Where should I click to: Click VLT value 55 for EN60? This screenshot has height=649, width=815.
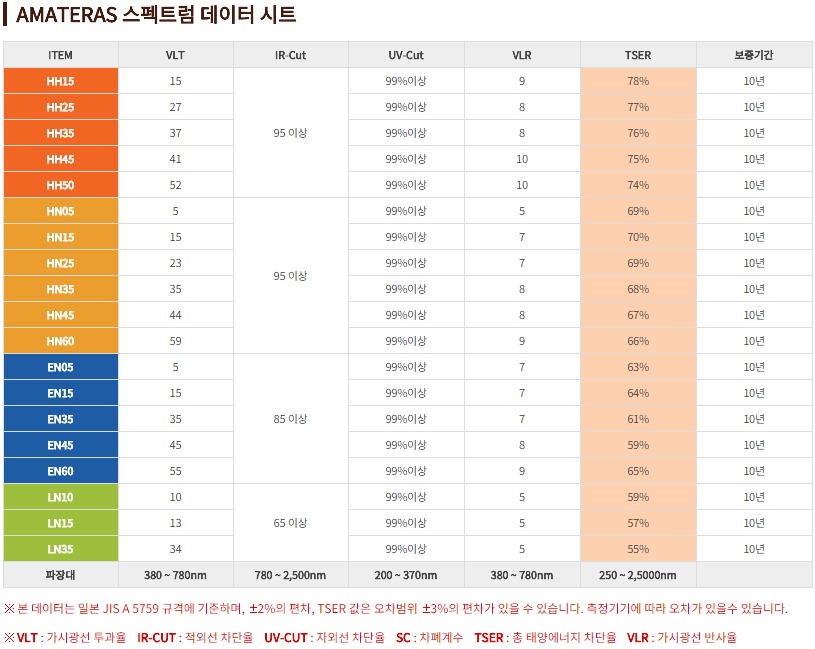click(176, 471)
